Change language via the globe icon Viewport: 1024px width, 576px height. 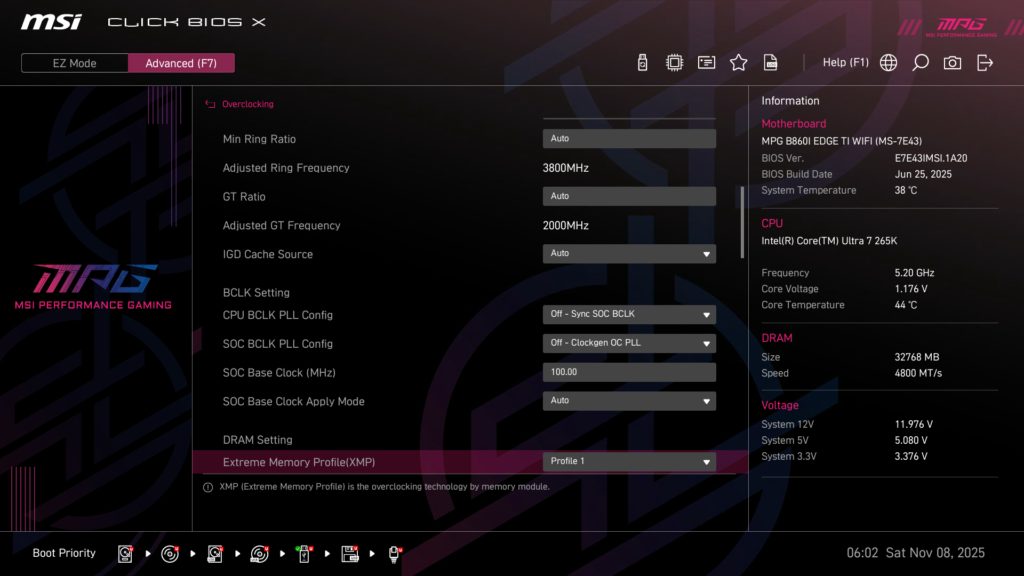pos(888,61)
